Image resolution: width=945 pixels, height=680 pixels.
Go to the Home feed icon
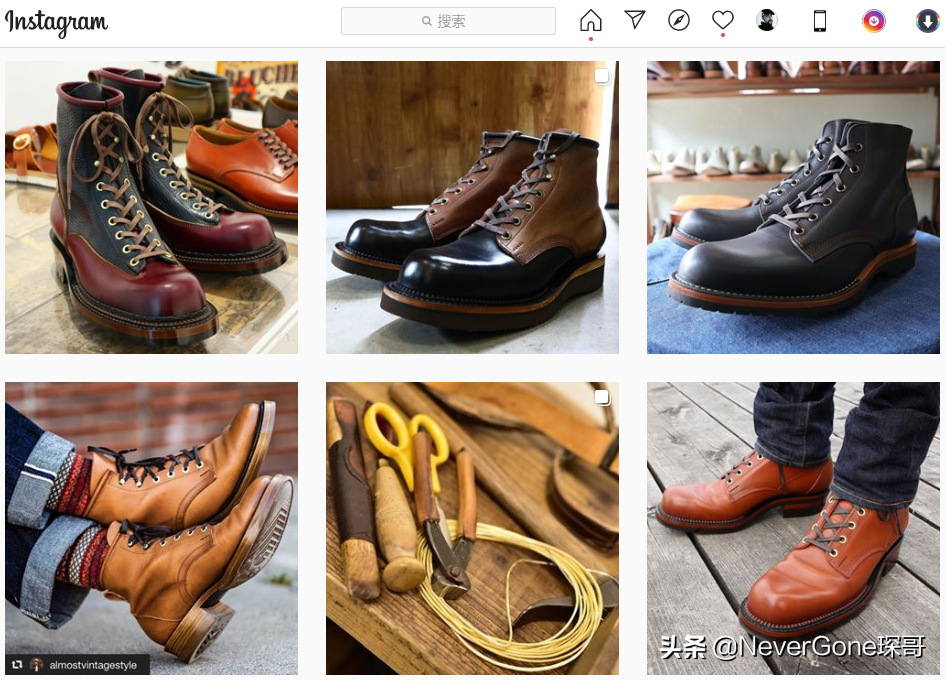[591, 20]
